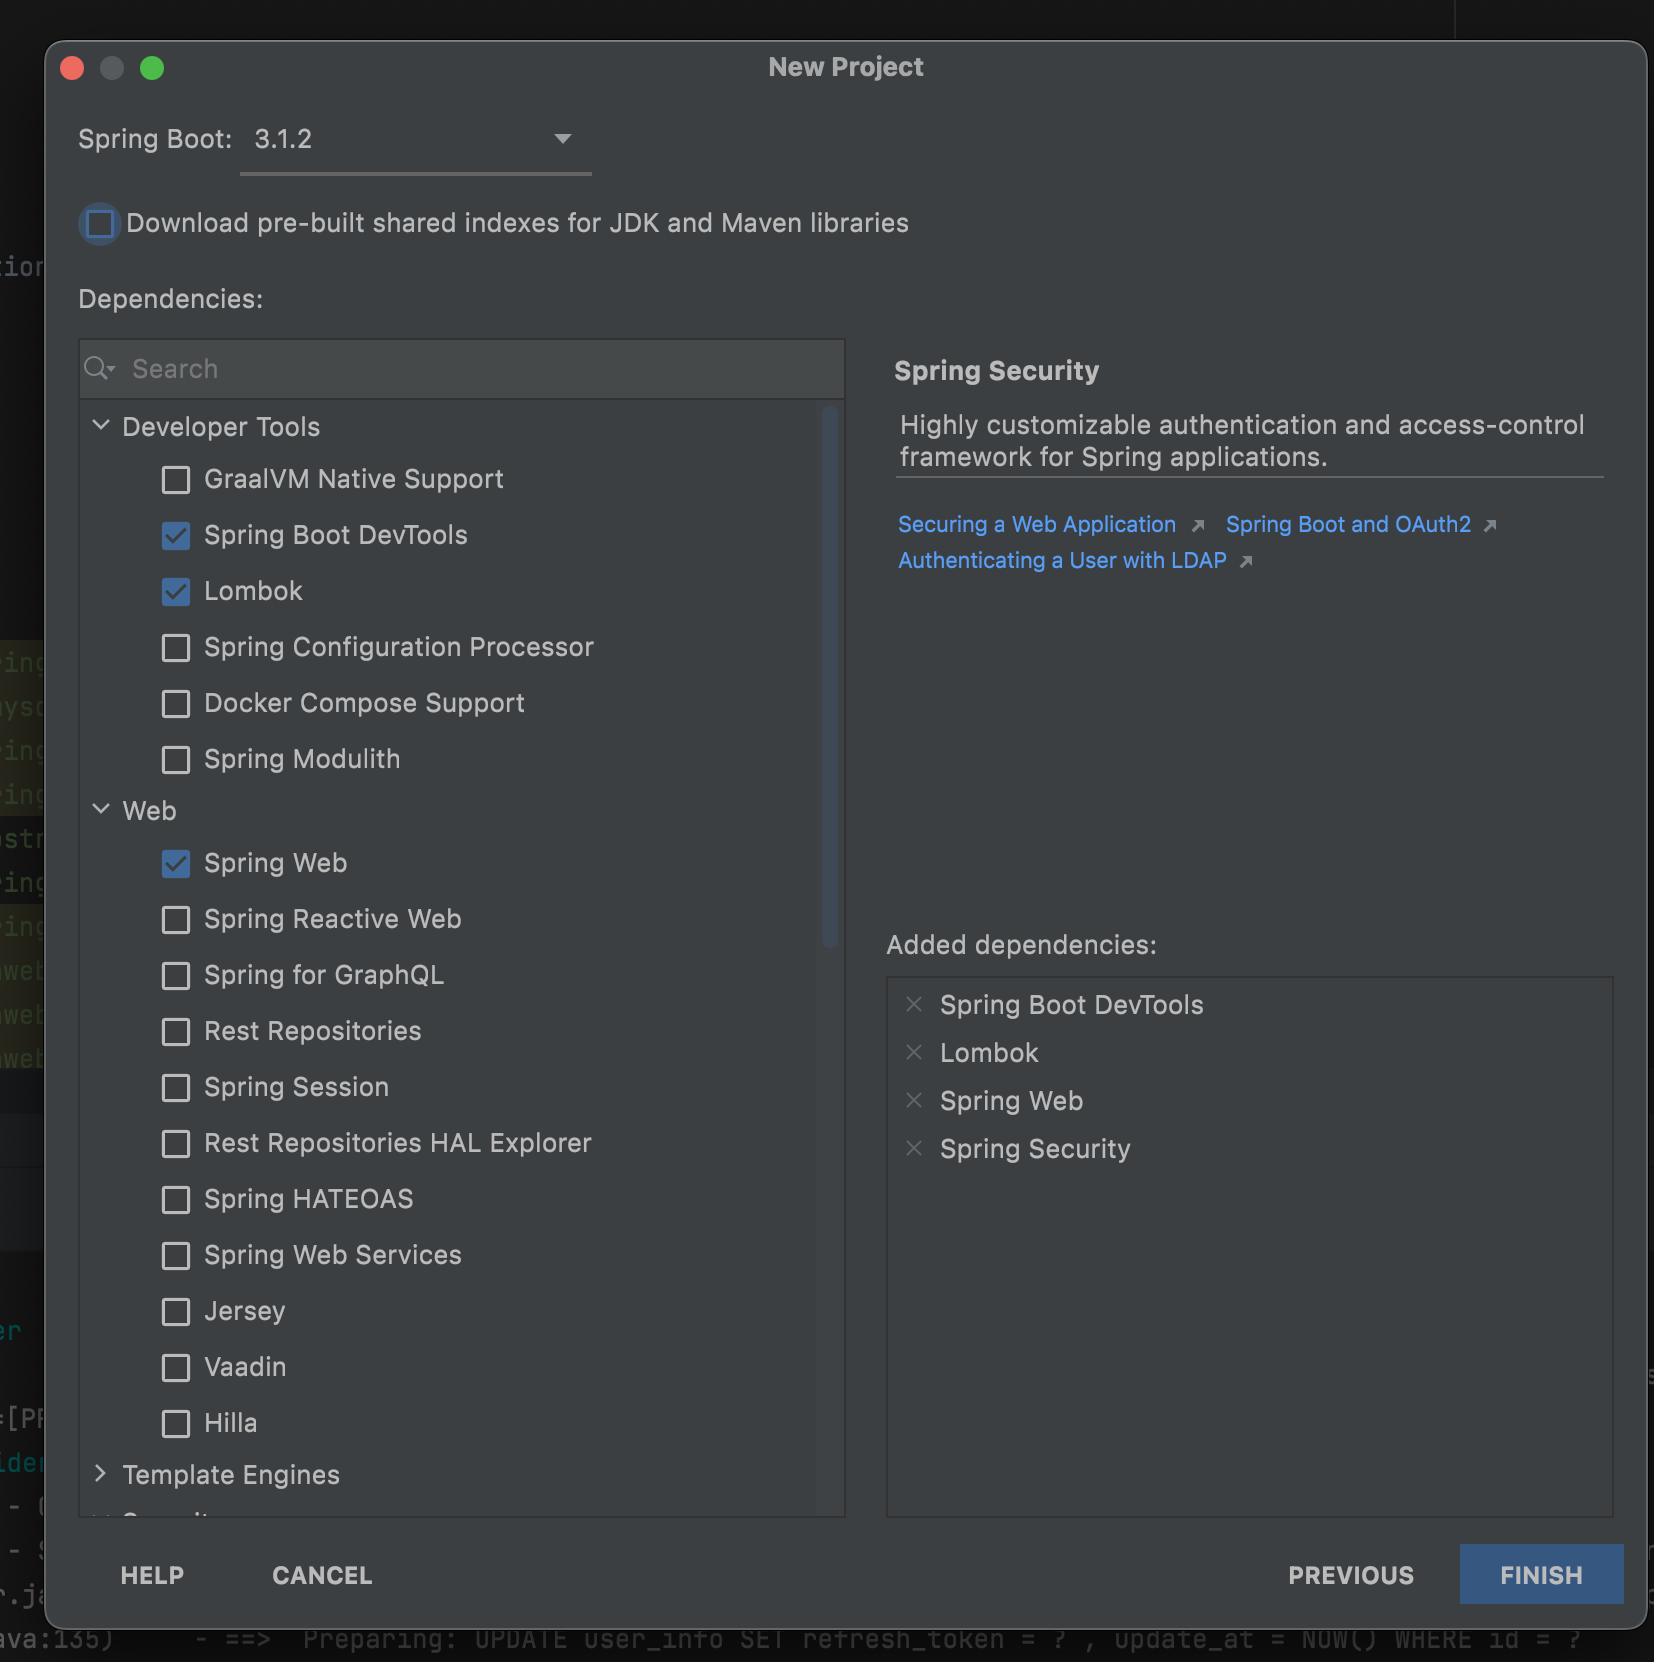
Task: Open external arrow beside Authenticating a User with LDAP
Action: (1246, 562)
